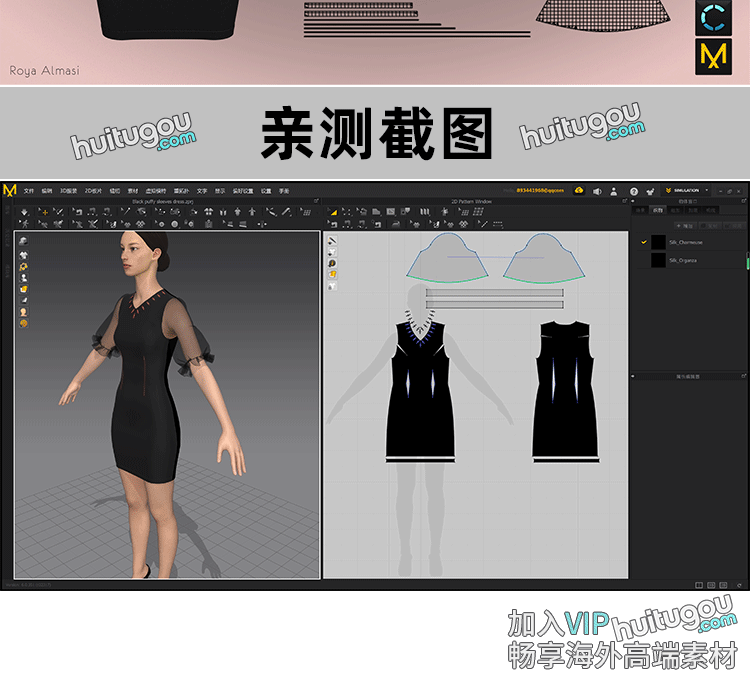Click the speaker announcement icon
The width and height of the screenshot is (750, 676).
point(597,191)
